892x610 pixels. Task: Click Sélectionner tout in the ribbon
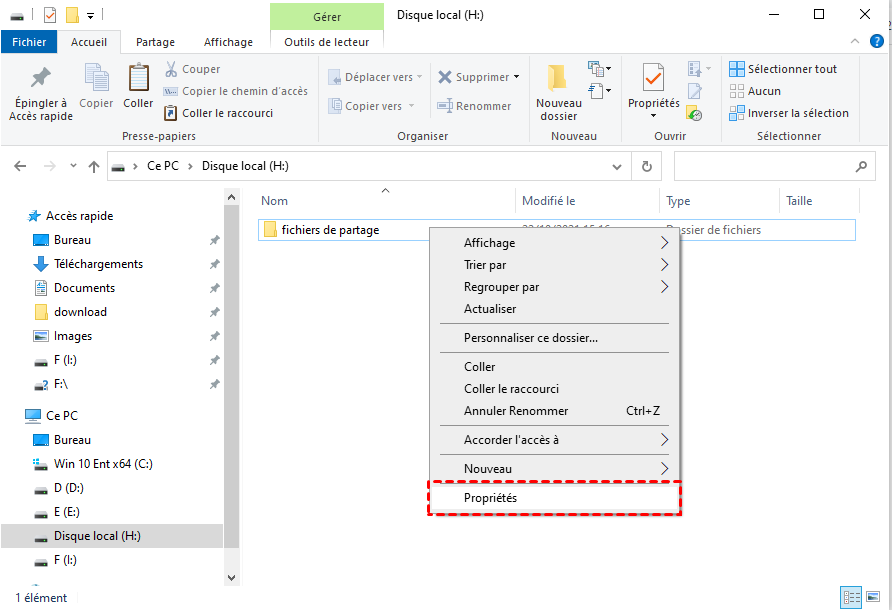pyautogui.click(x=792, y=69)
